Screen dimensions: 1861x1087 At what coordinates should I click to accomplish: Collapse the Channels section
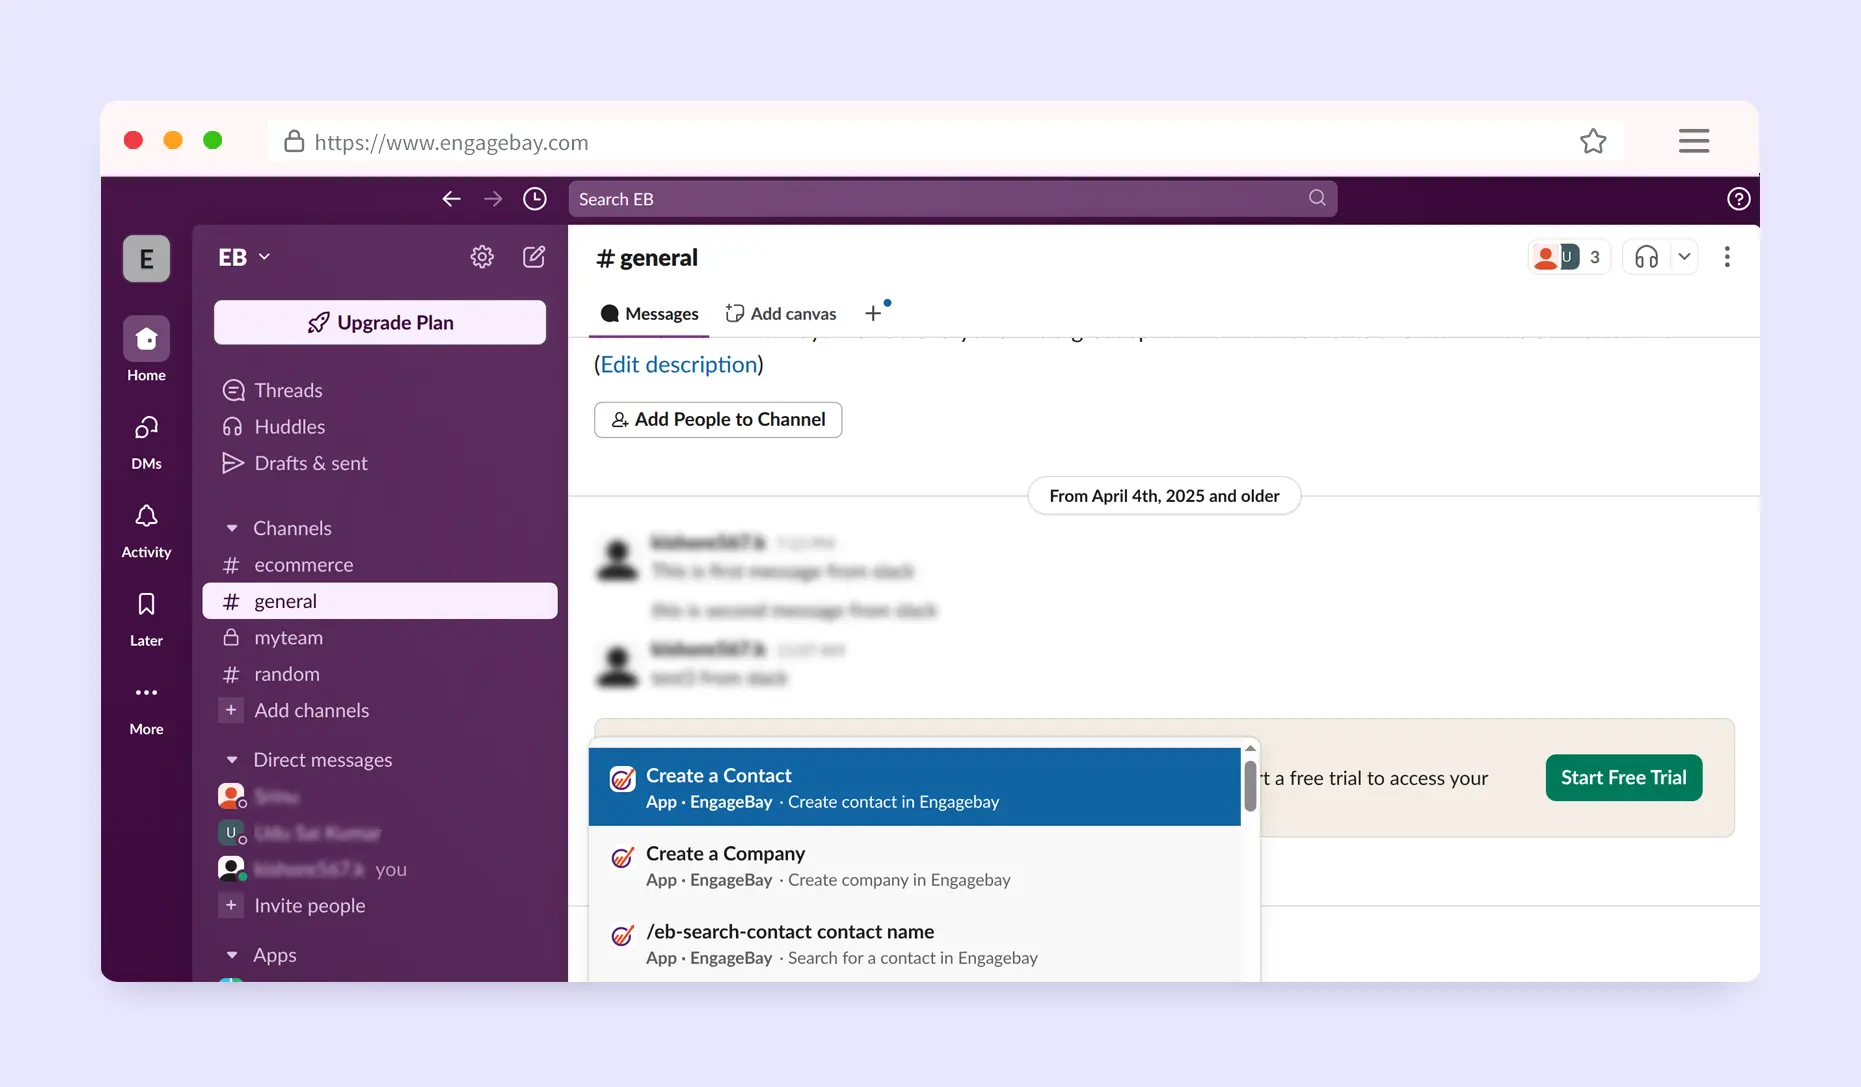click(x=232, y=528)
